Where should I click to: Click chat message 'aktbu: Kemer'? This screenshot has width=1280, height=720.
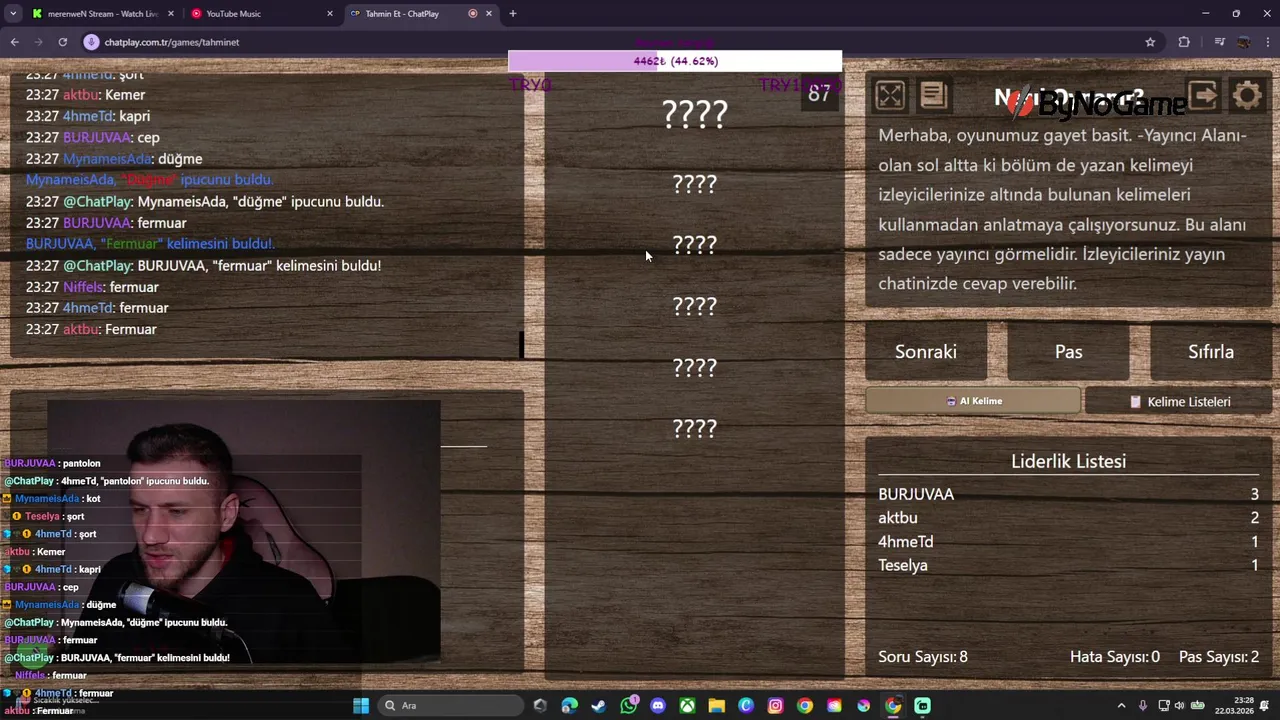pos(86,95)
